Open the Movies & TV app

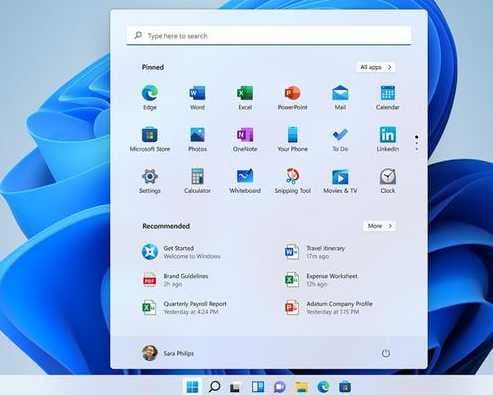pyautogui.click(x=340, y=181)
